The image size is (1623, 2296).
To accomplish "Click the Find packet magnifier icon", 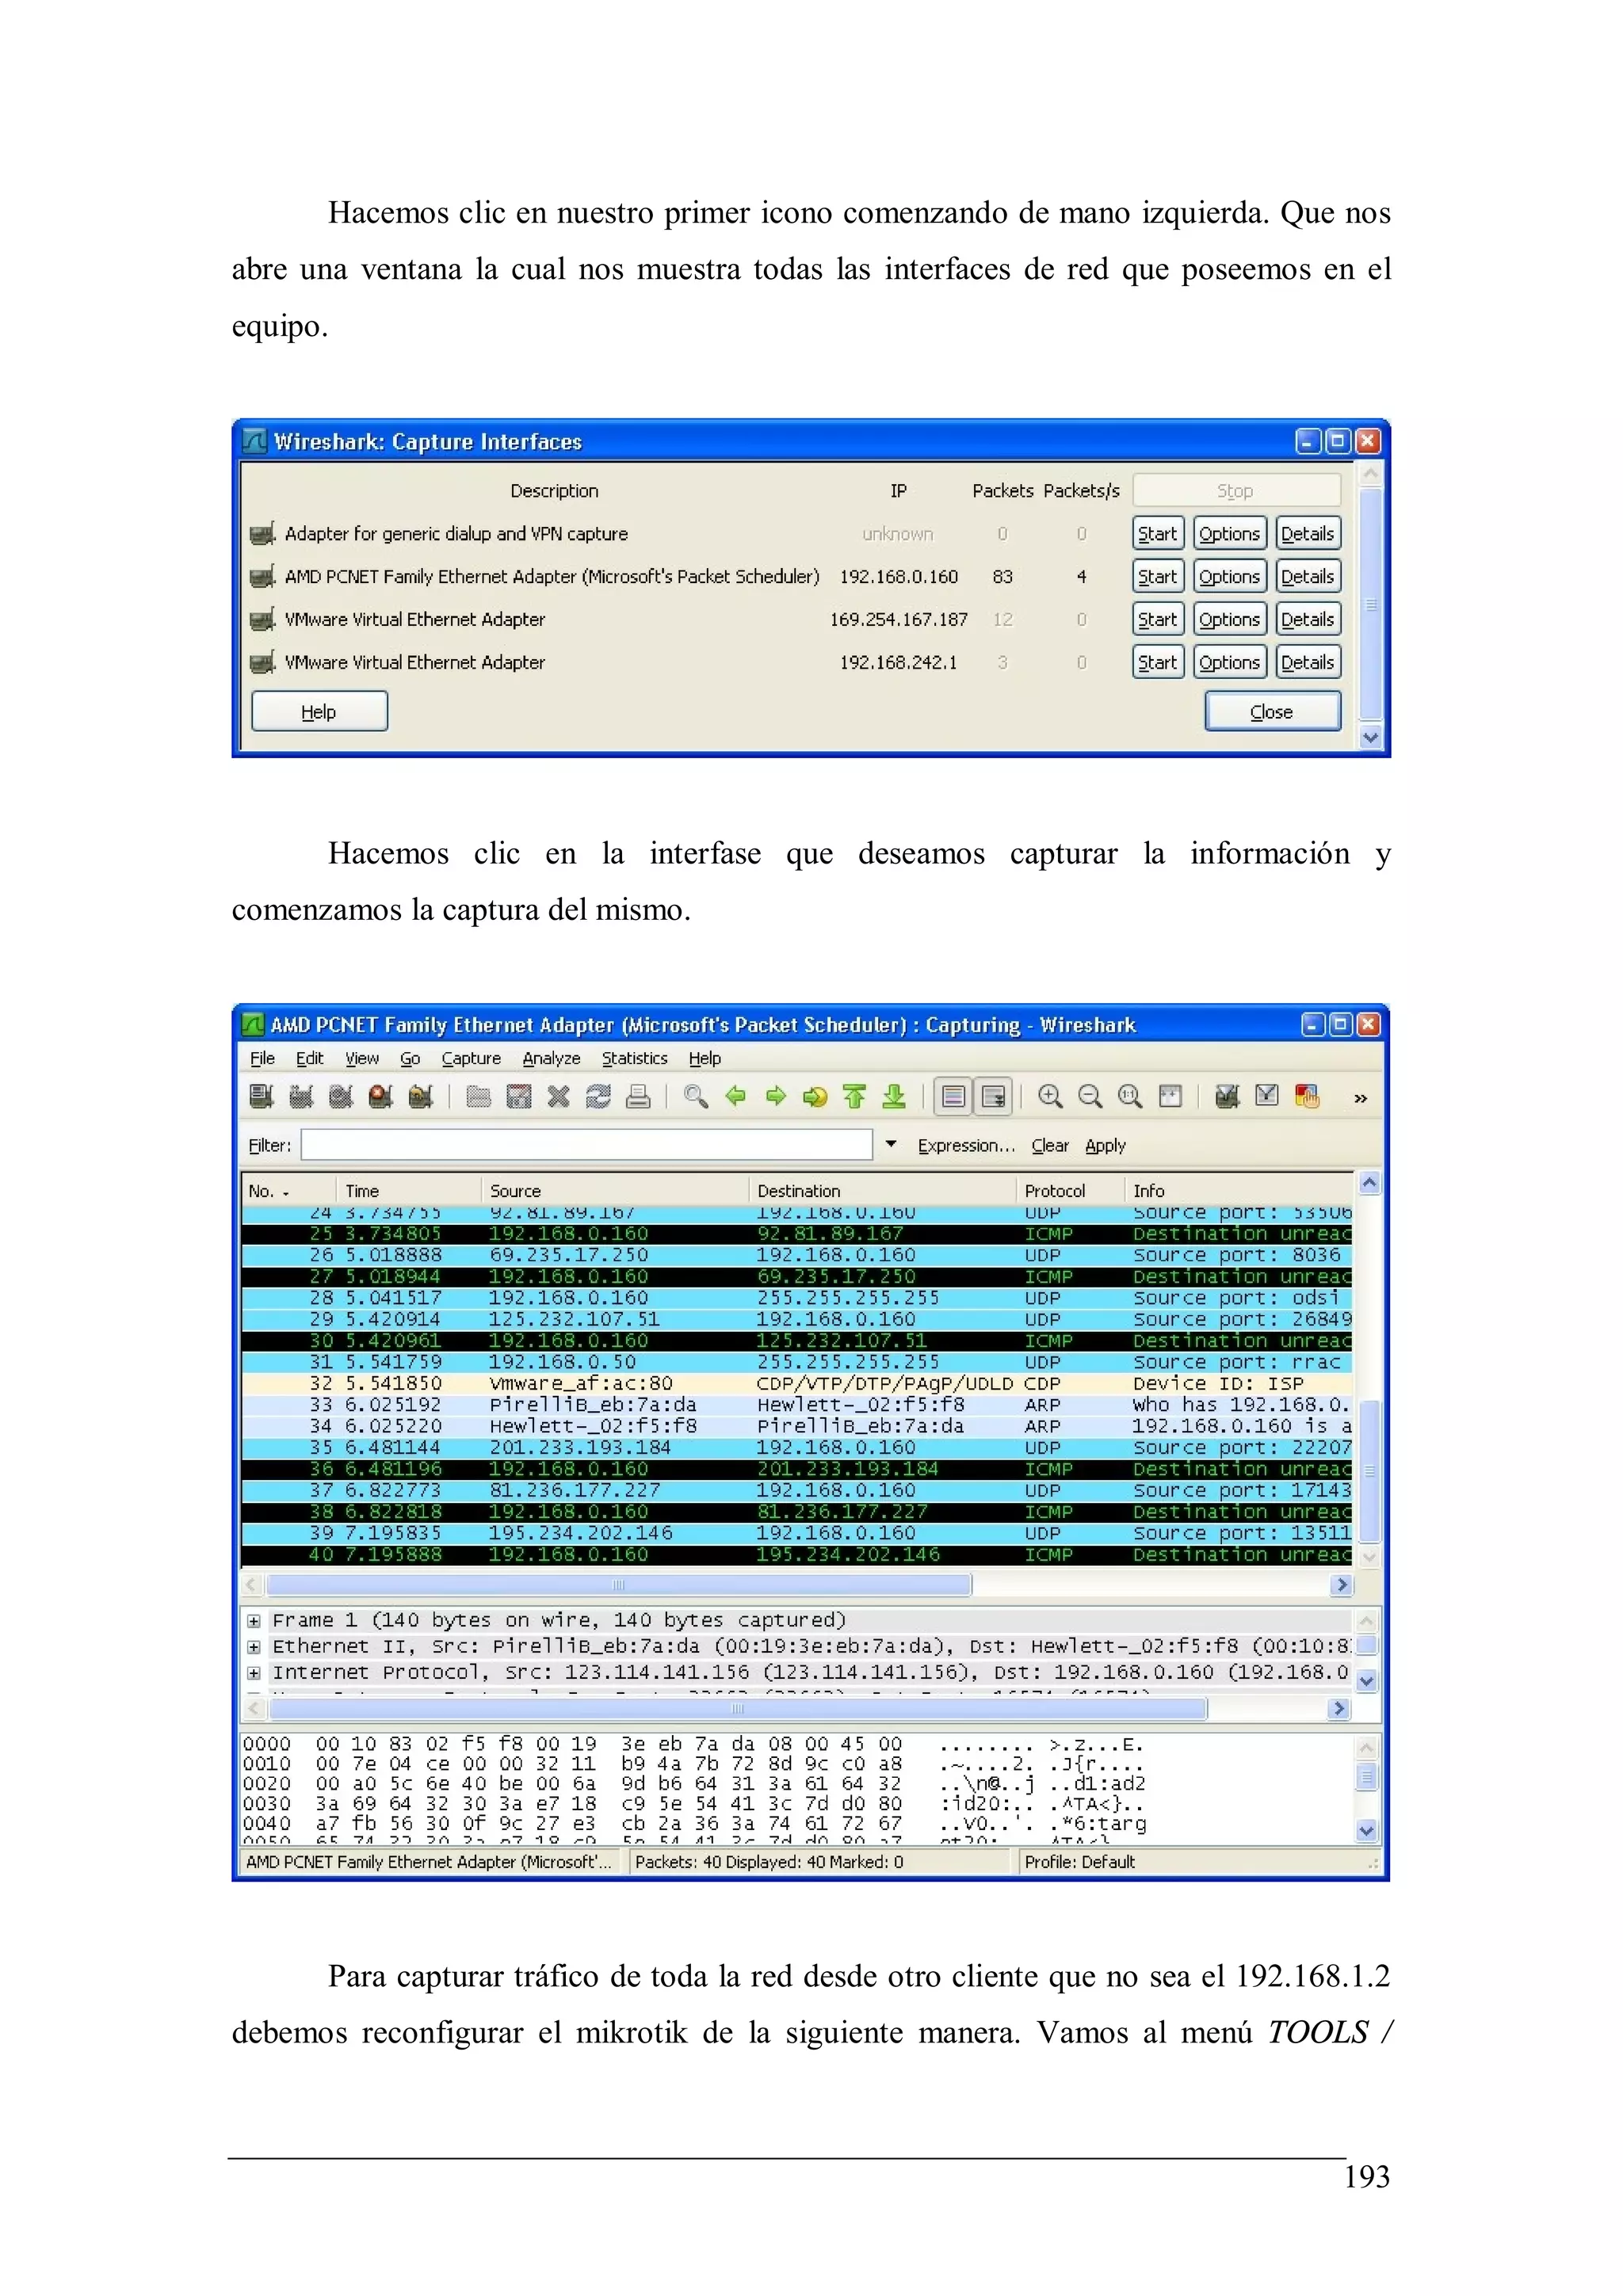I will point(696,1096).
